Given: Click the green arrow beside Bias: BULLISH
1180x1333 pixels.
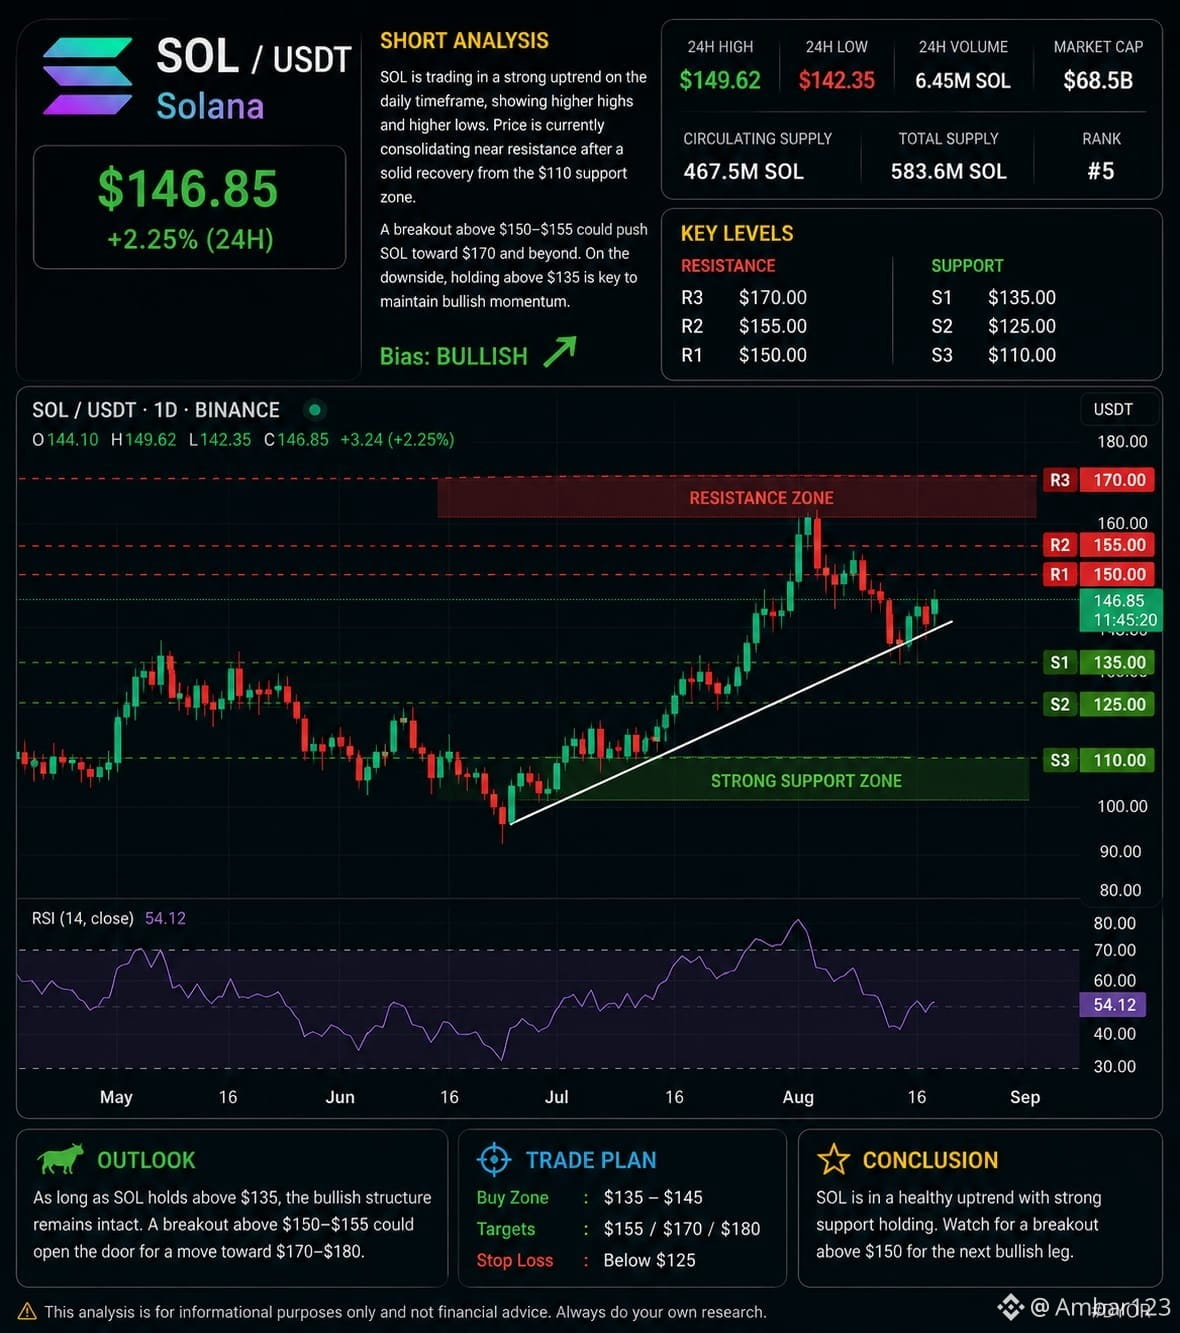Looking at the screenshot, I should click(560, 352).
